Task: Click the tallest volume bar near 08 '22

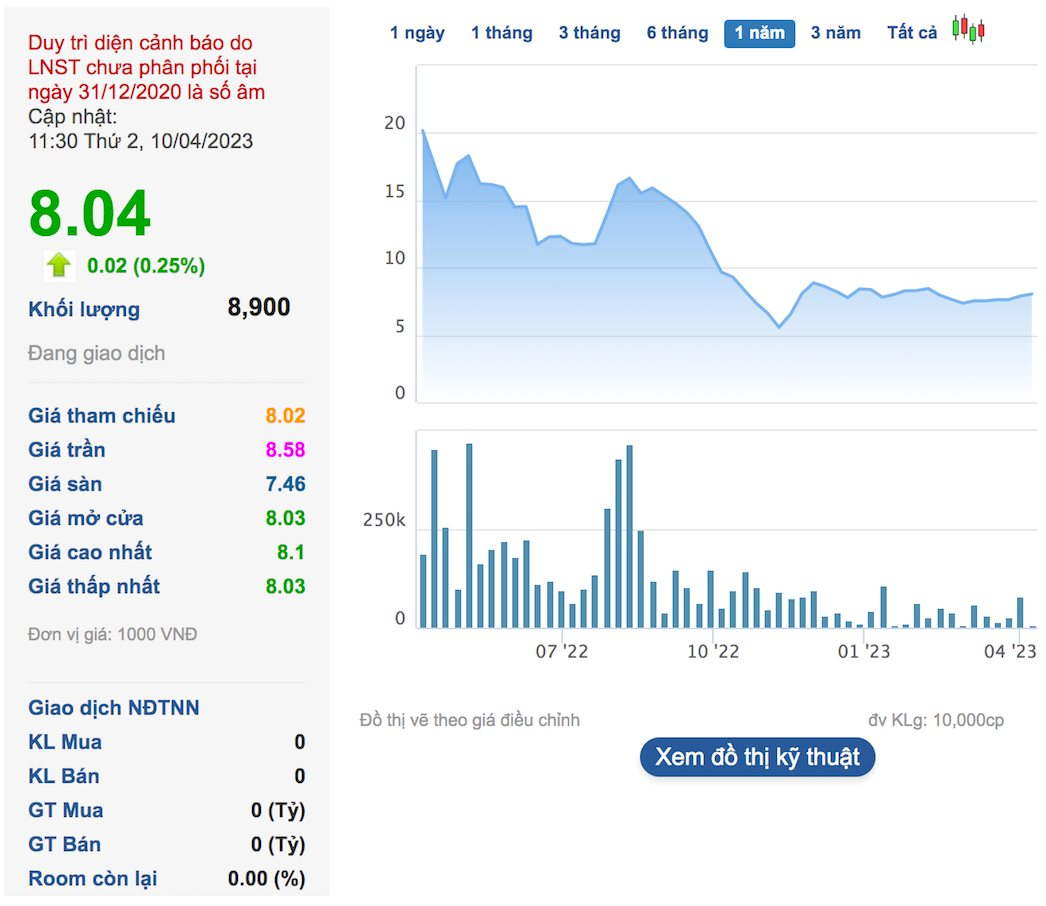Action: pos(630,536)
